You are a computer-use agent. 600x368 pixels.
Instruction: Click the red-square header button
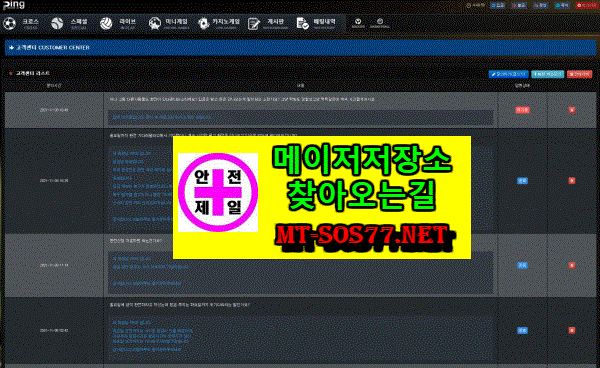tap(519, 5)
